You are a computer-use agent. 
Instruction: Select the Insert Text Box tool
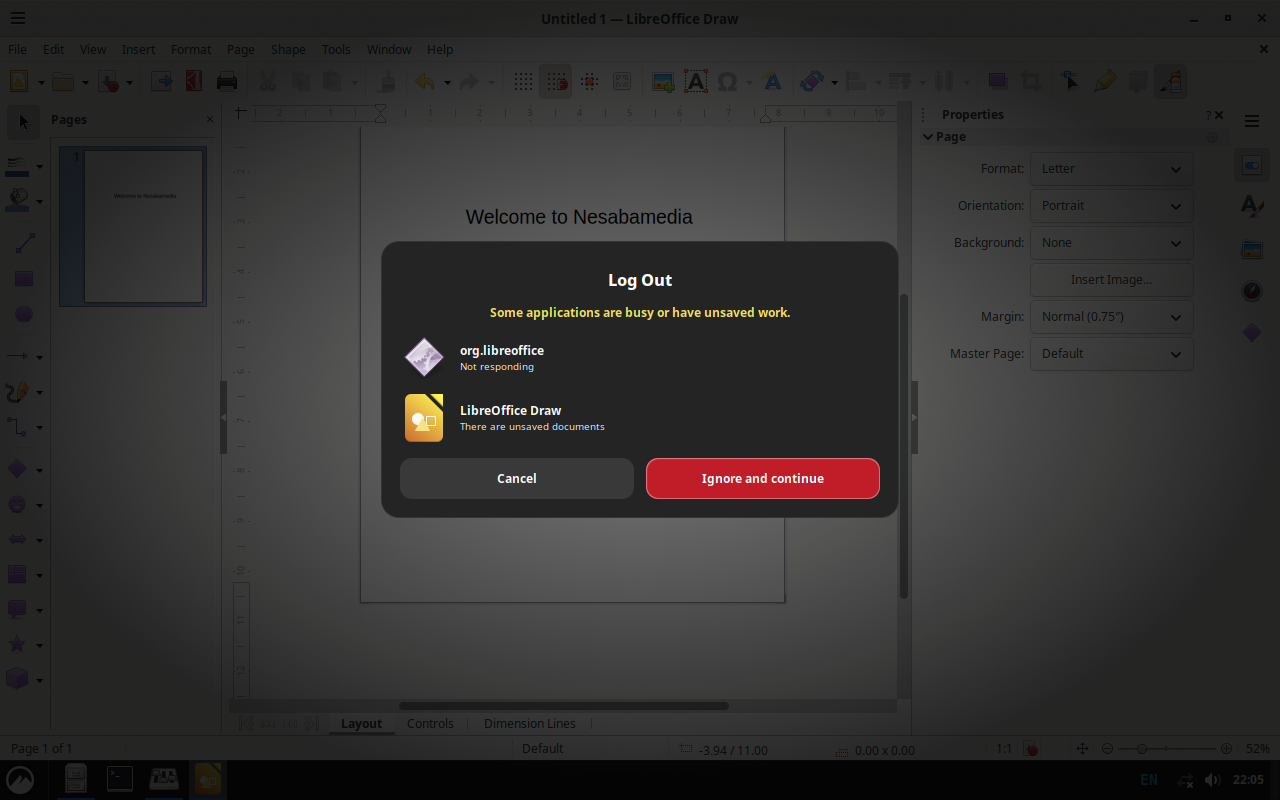click(695, 82)
